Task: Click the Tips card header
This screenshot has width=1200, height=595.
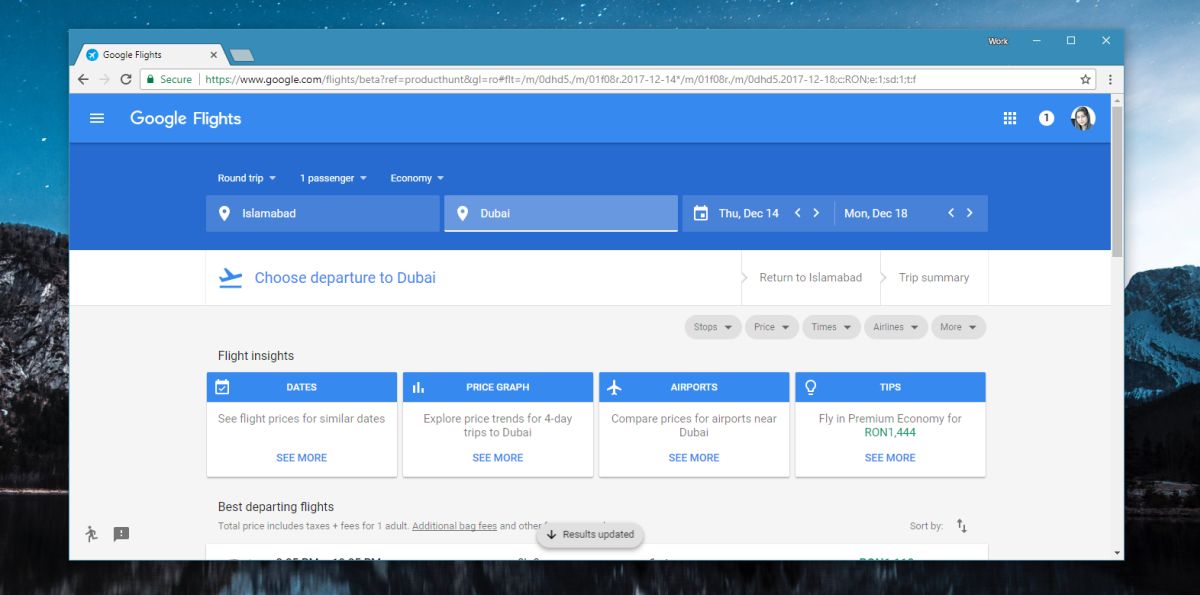Action: (890, 387)
